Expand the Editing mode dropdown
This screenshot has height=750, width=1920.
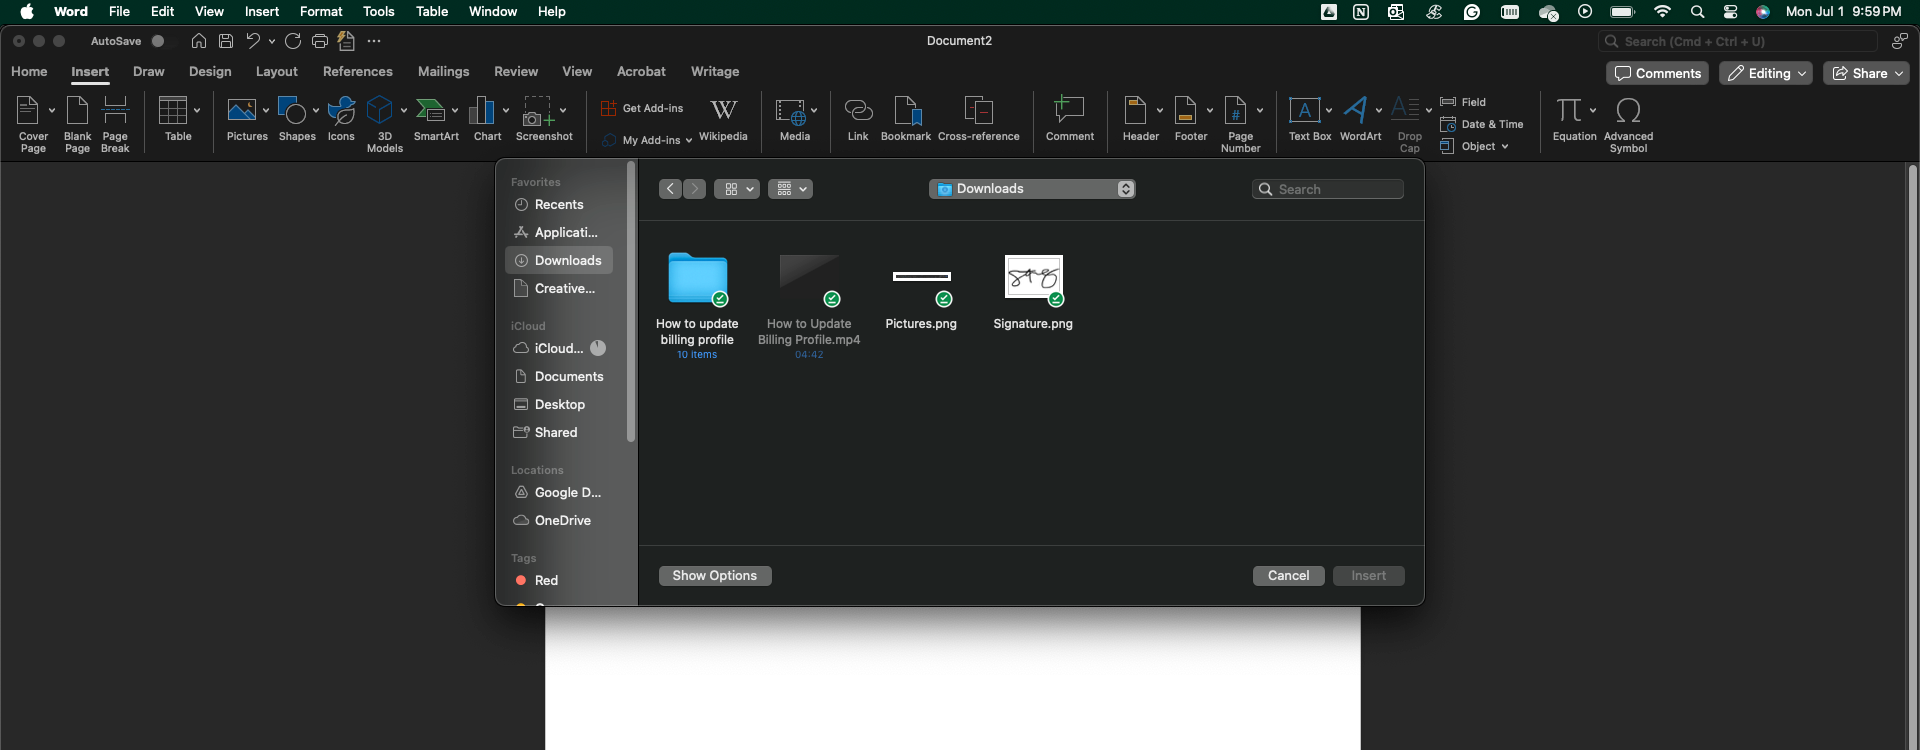(1765, 73)
